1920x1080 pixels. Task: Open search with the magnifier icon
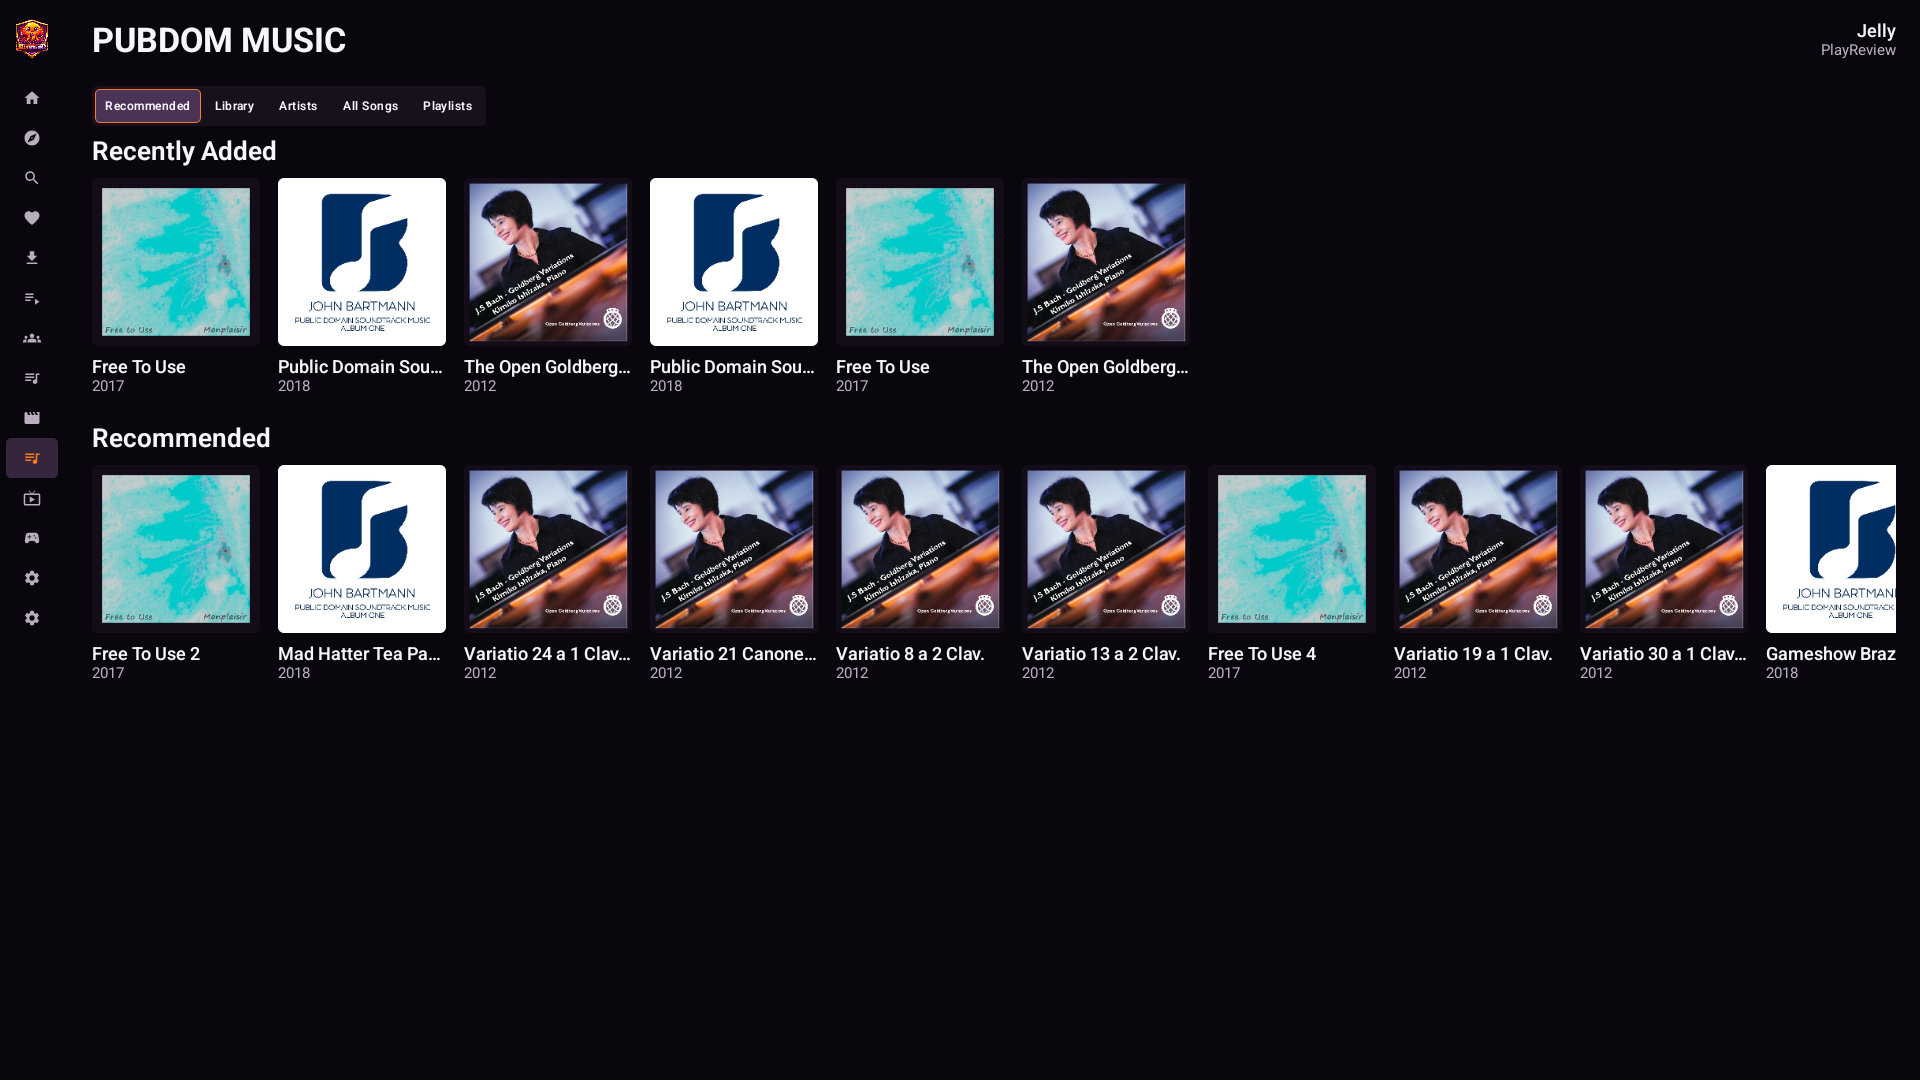(x=32, y=178)
